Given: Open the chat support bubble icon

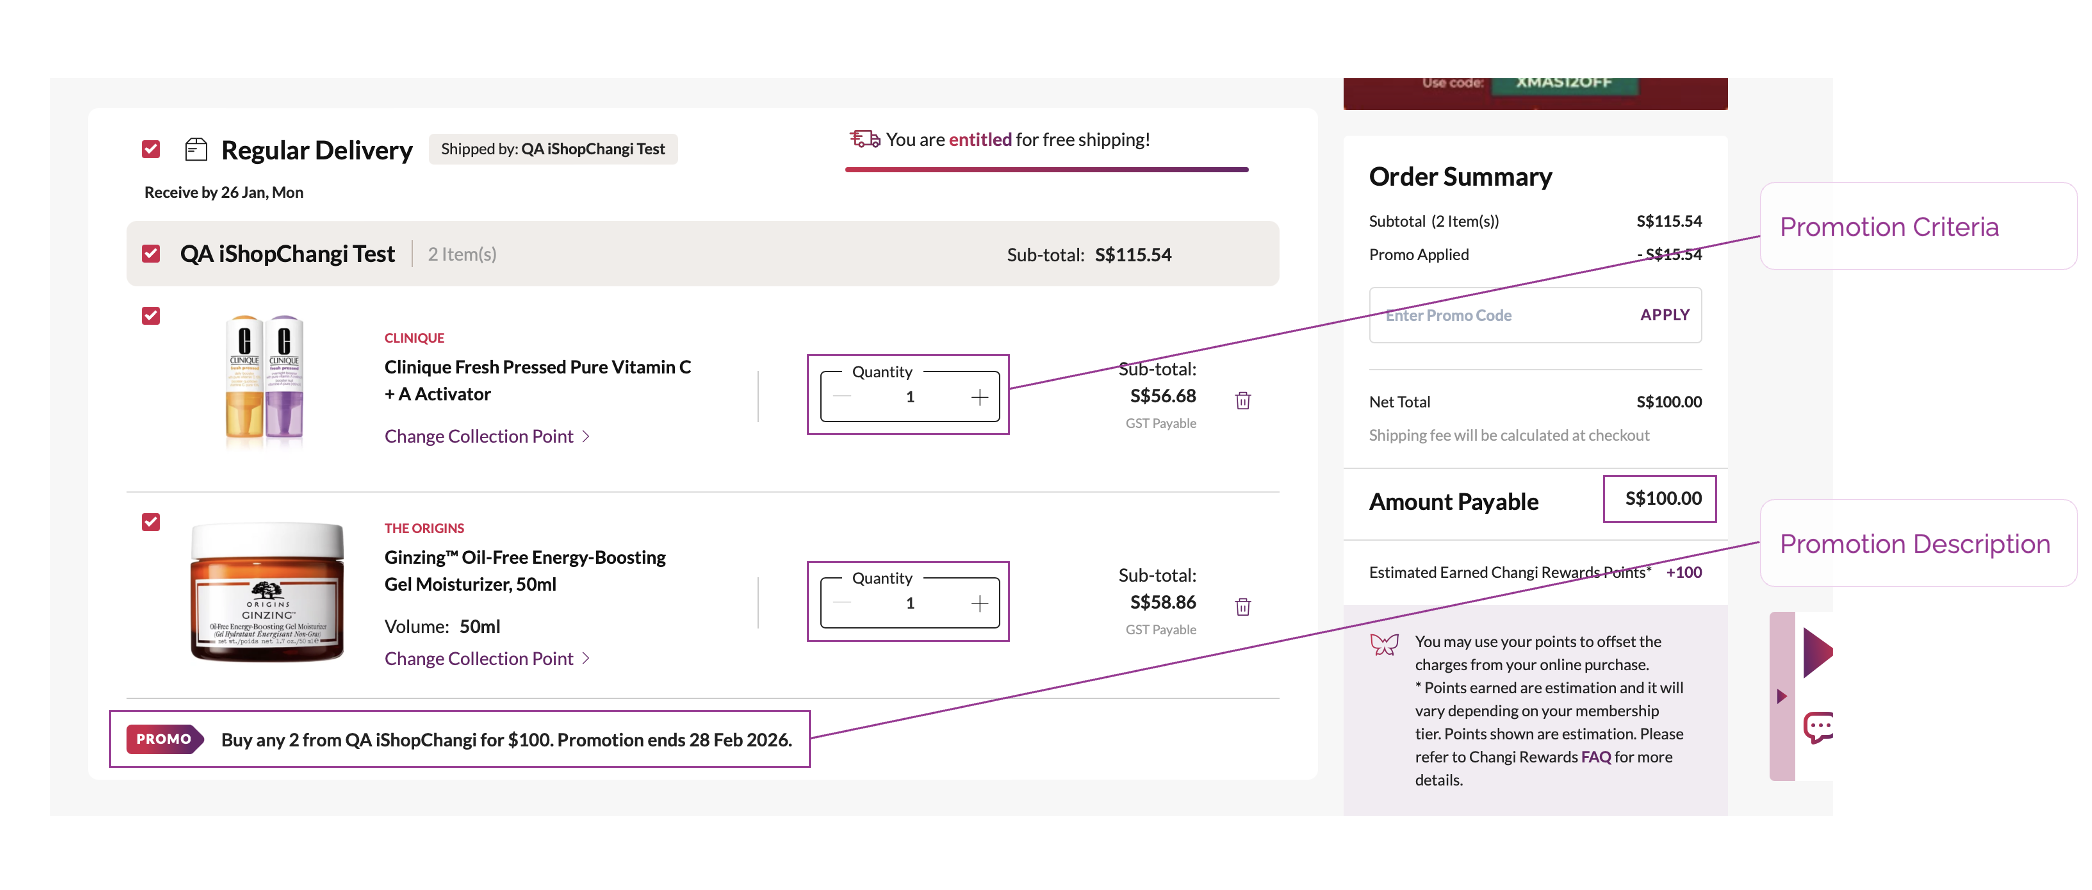Looking at the screenshot, I should pyautogui.click(x=1818, y=727).
